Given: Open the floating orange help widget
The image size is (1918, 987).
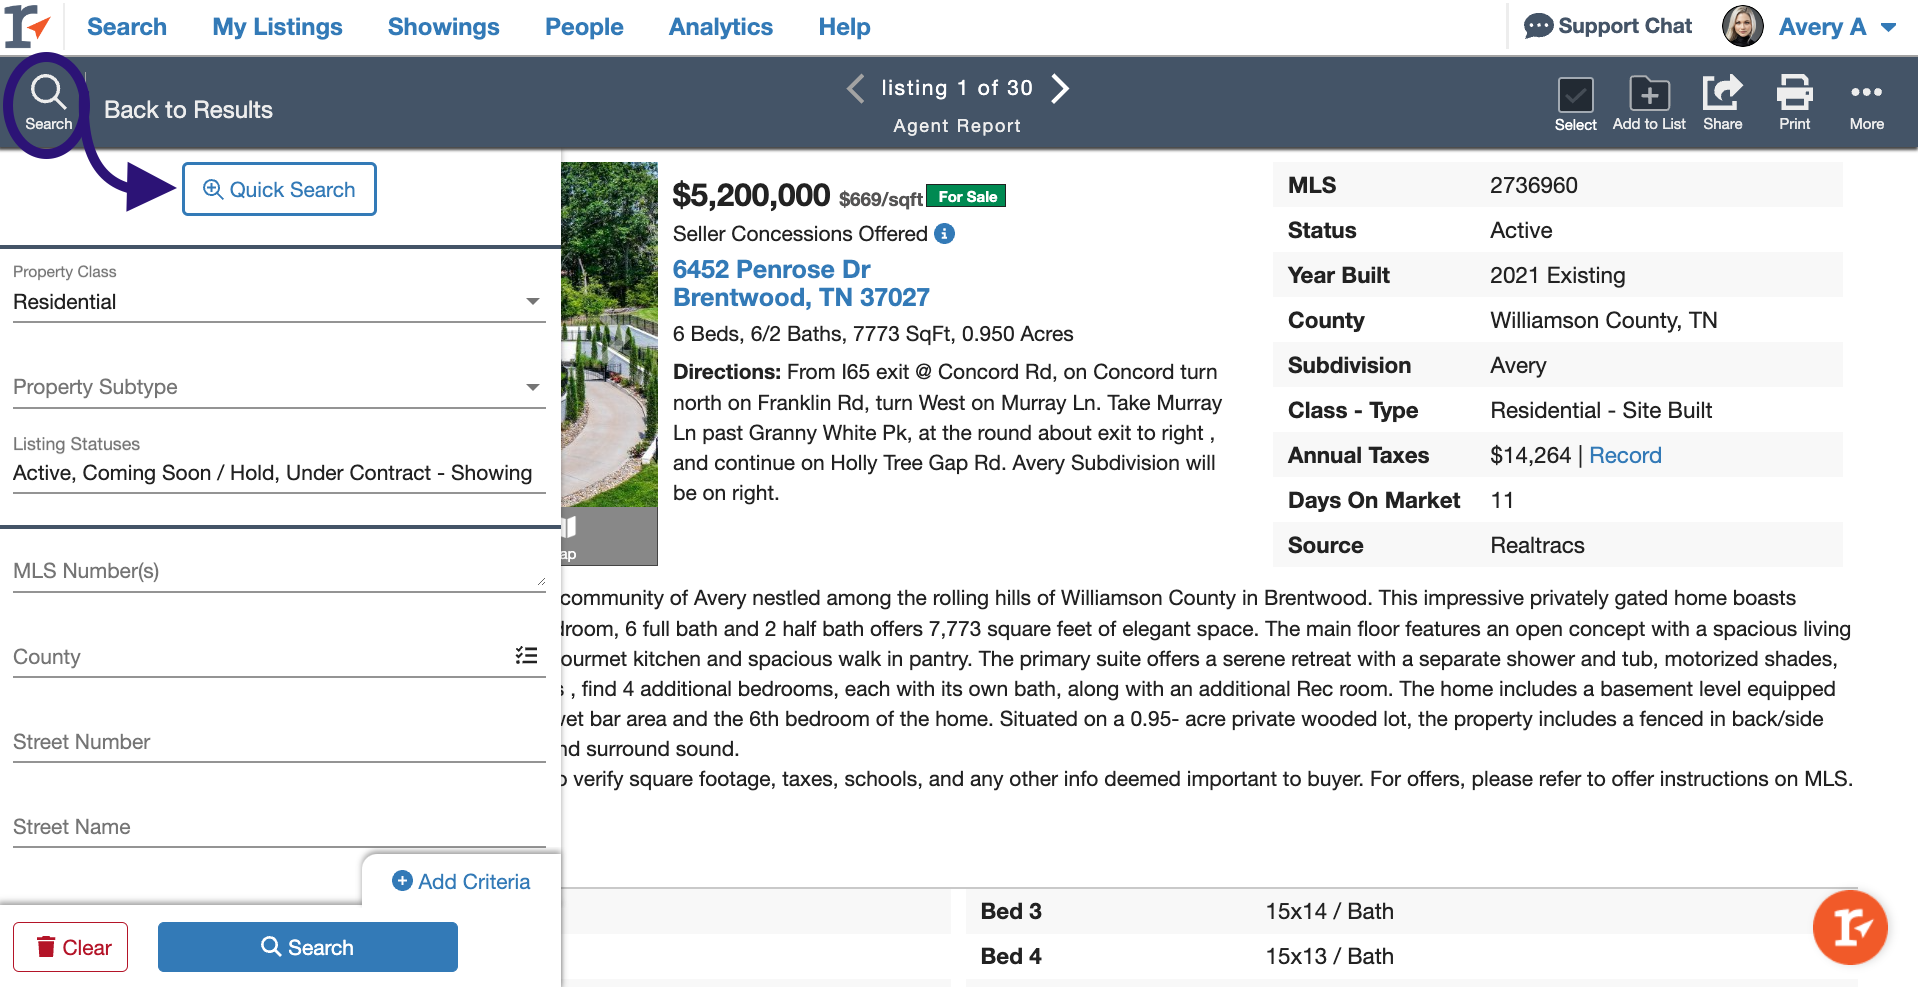Looking at the screenshot, I should click(1849, 927).
